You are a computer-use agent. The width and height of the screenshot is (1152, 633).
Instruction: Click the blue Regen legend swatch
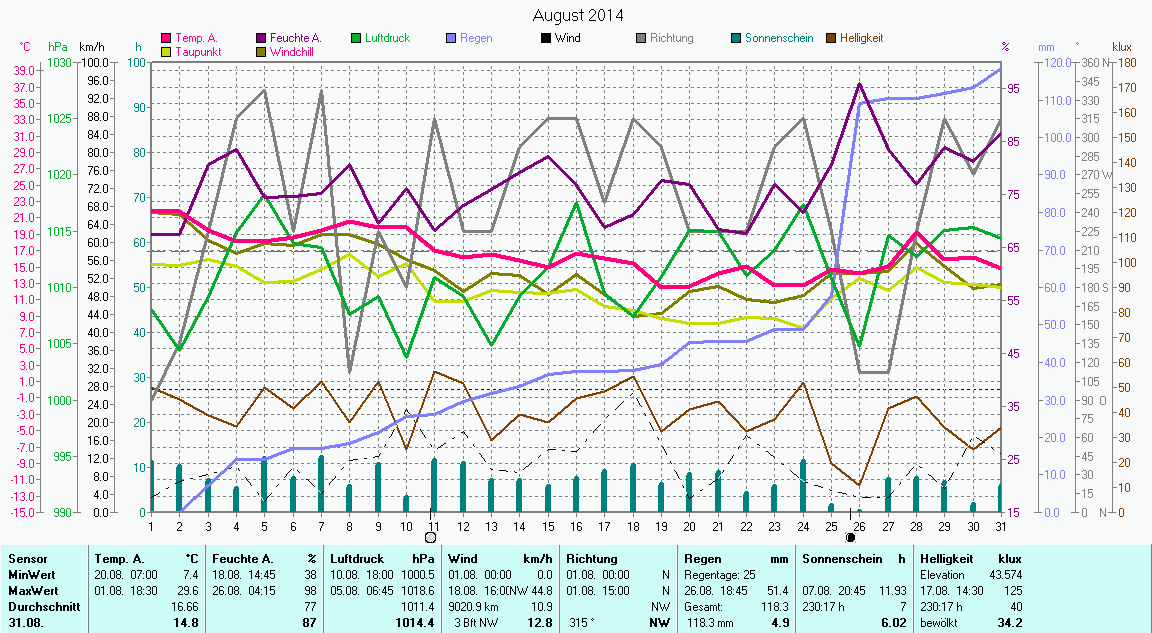click(x=451, y=38)
